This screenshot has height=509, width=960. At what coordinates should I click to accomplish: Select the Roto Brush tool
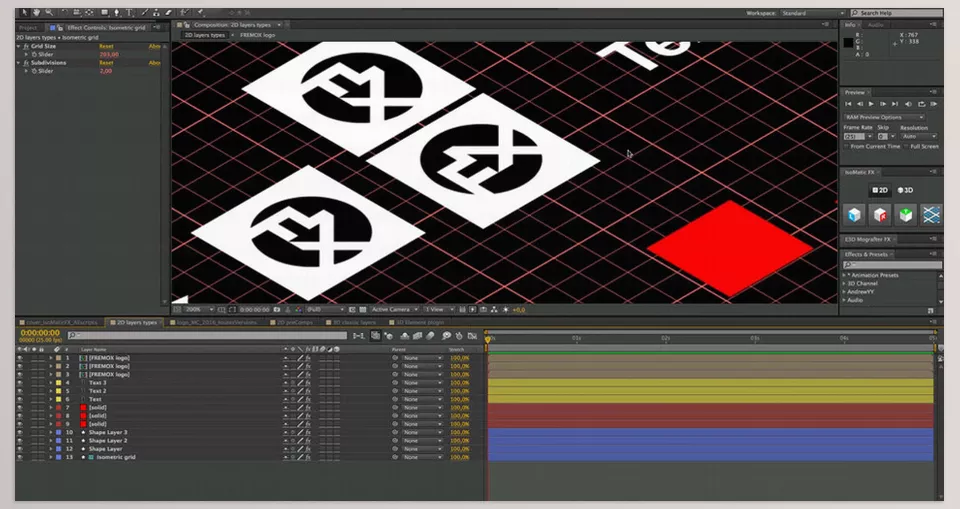[184, 12]
